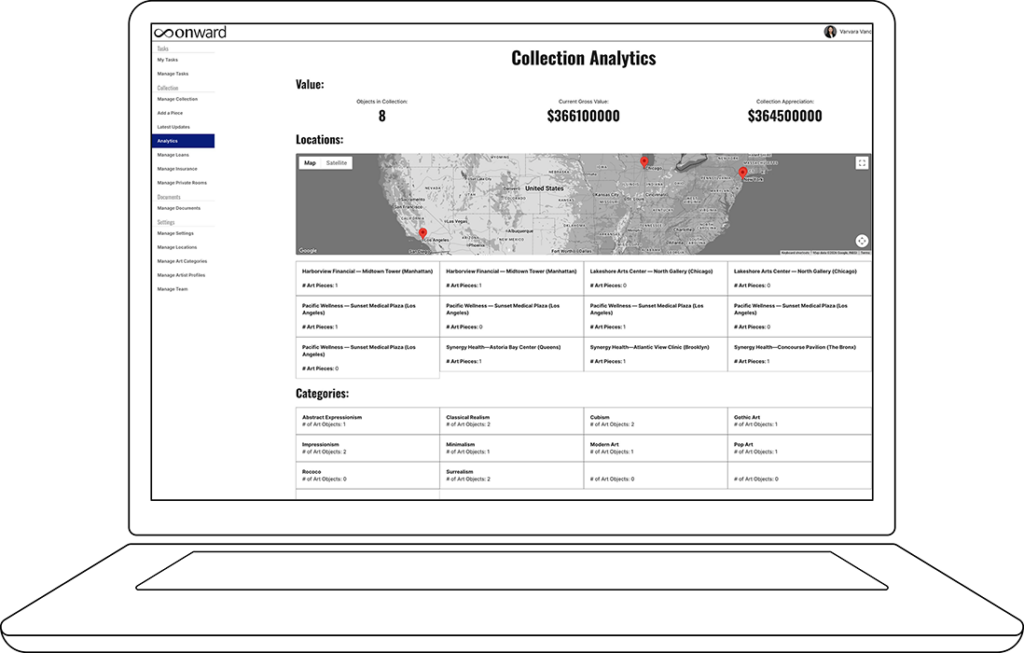1024x653 pixels.
Task: Open My Tasks in the sidebar
Action: (x=168, y=60)
